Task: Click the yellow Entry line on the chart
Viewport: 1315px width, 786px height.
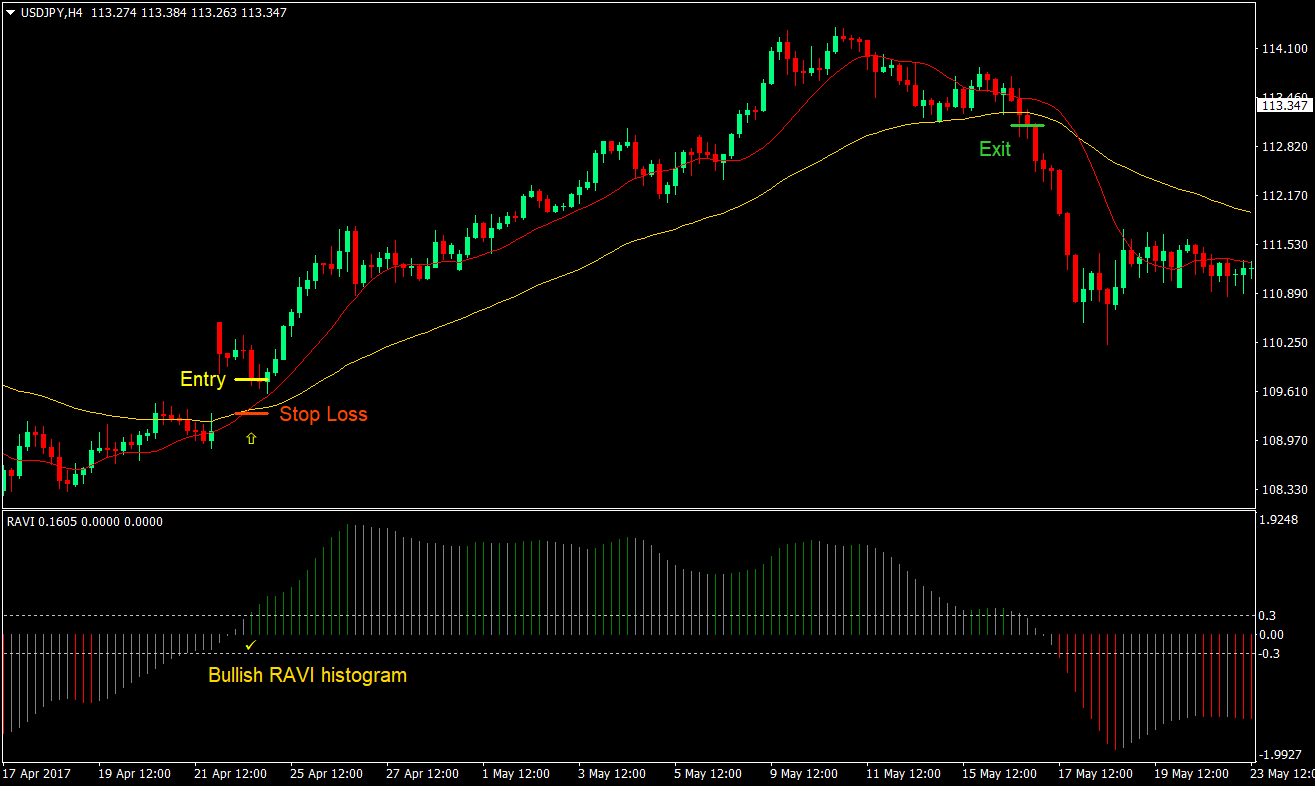Action: tap(251, 379)
